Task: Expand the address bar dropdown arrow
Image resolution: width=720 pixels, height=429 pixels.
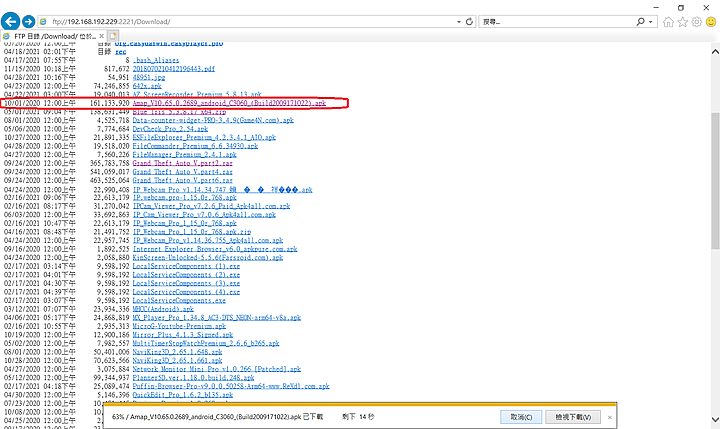Action: pos(459,22)
